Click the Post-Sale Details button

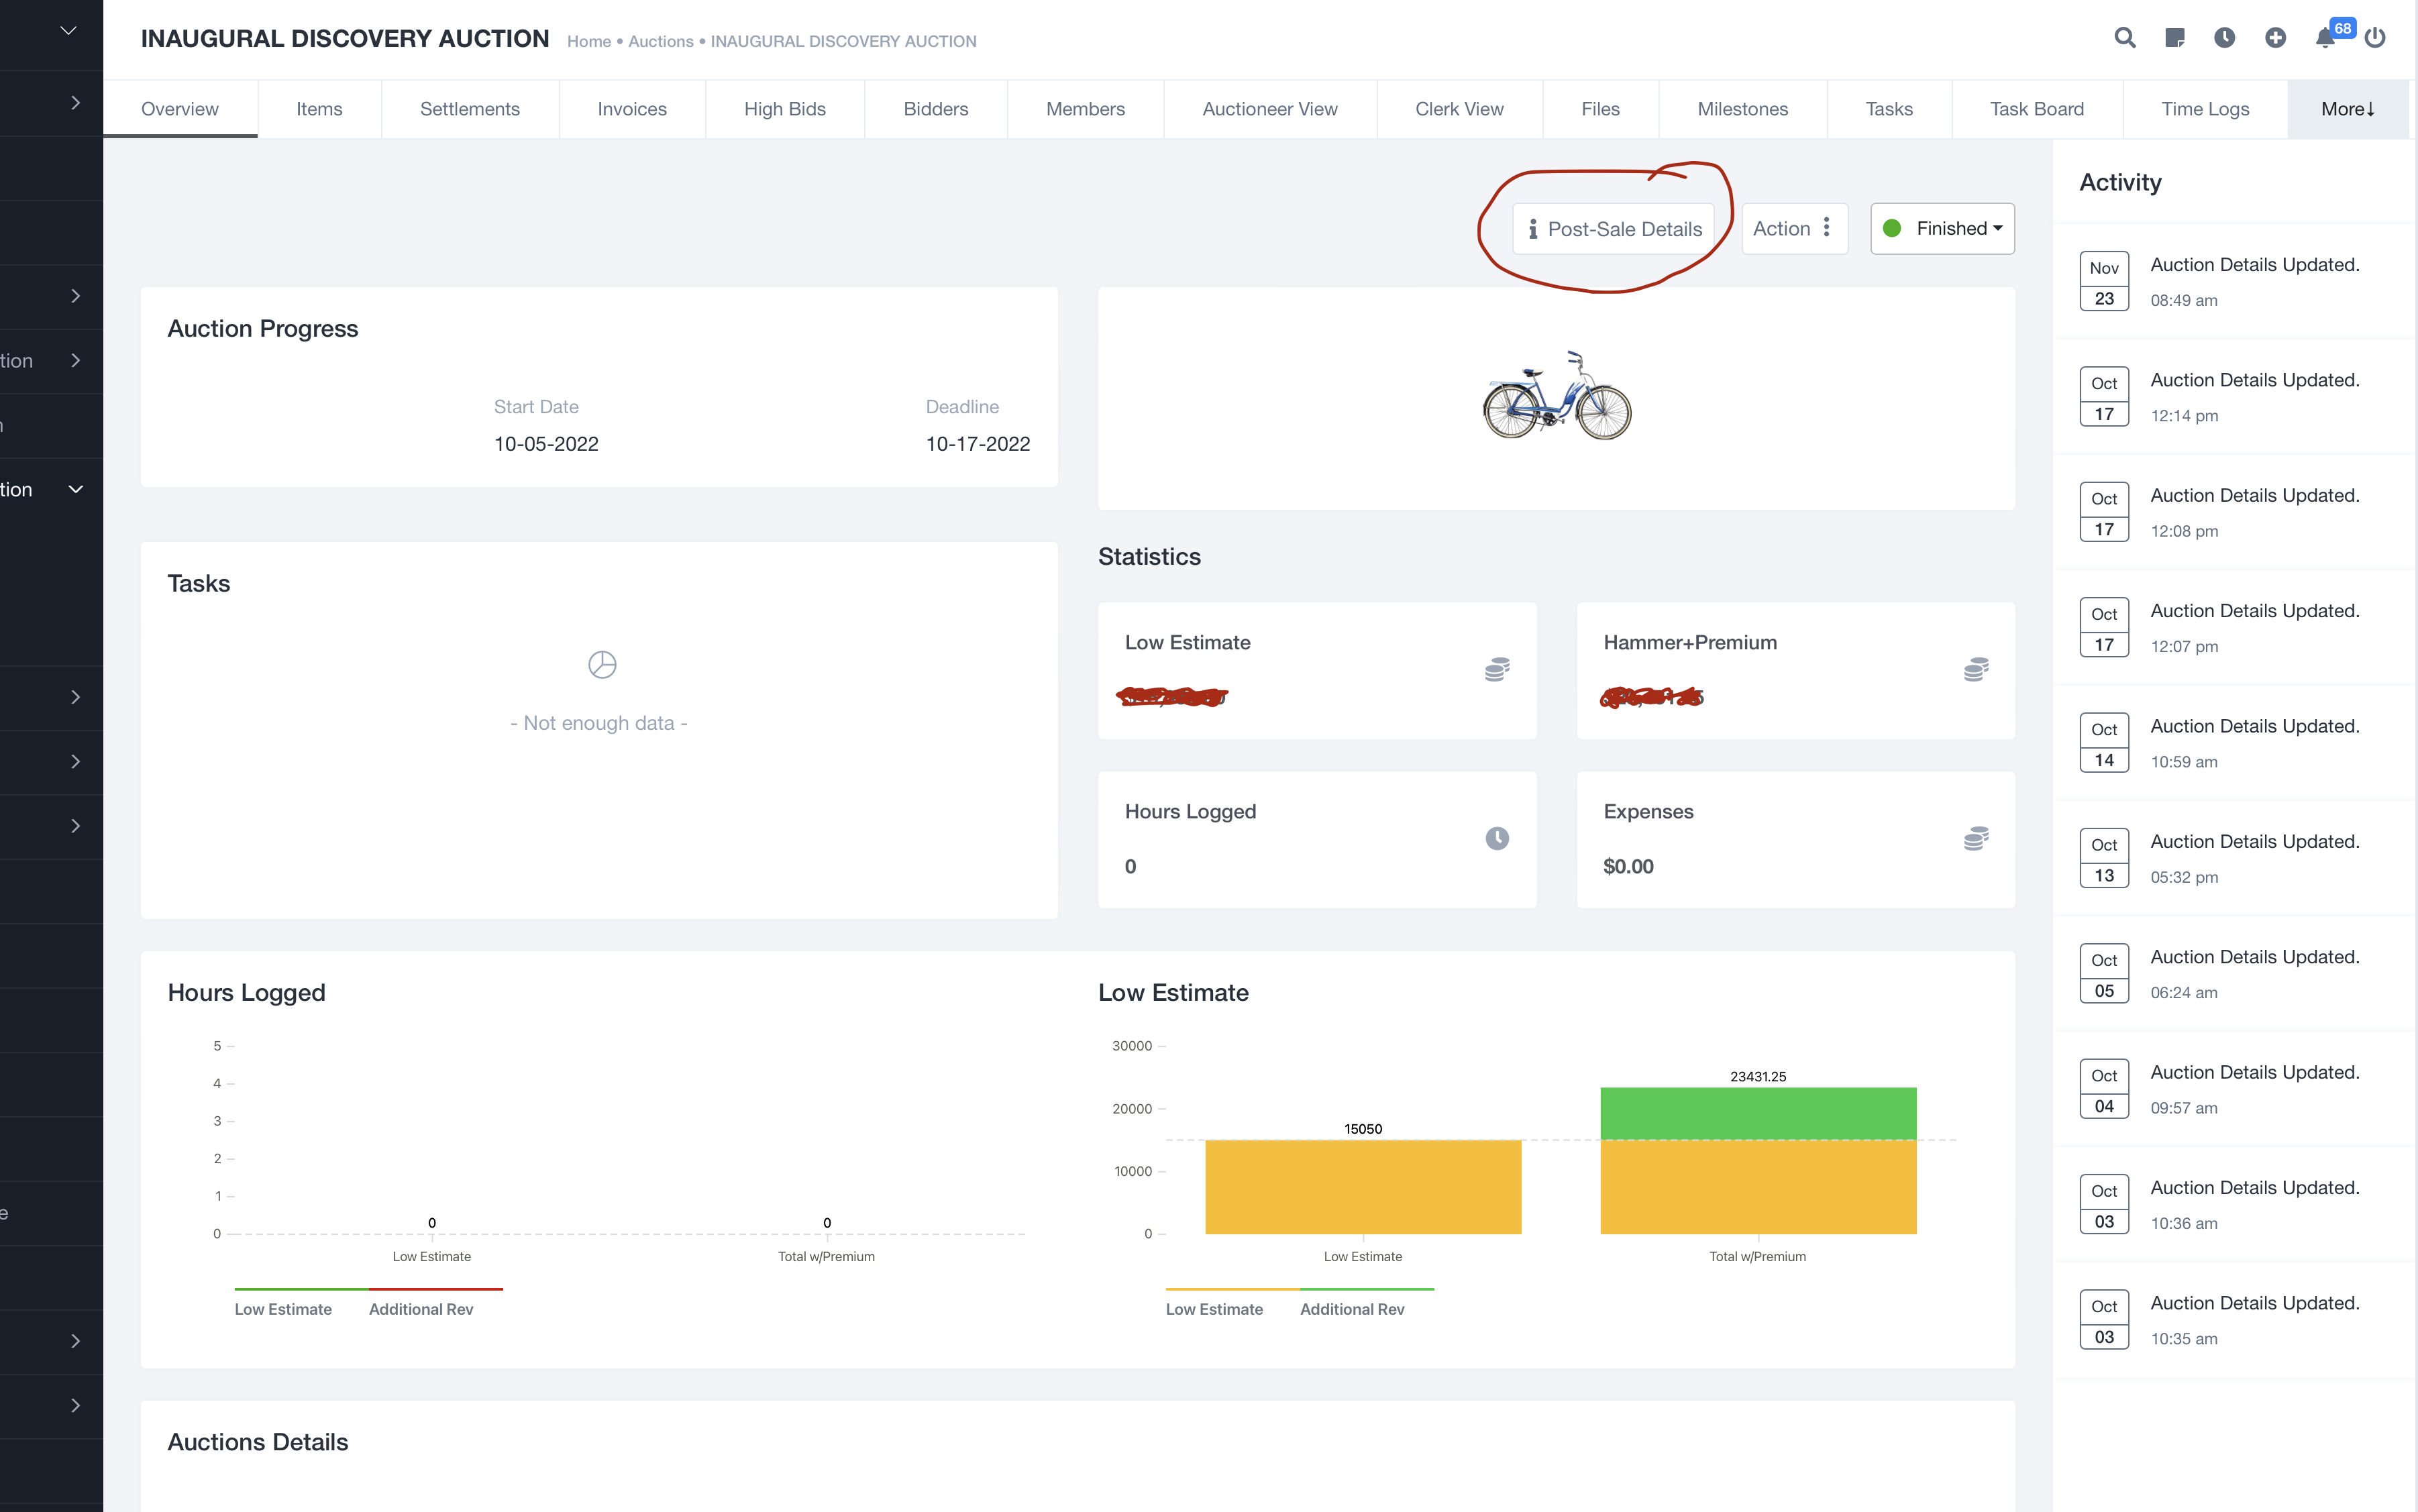tap(1613, 229)
